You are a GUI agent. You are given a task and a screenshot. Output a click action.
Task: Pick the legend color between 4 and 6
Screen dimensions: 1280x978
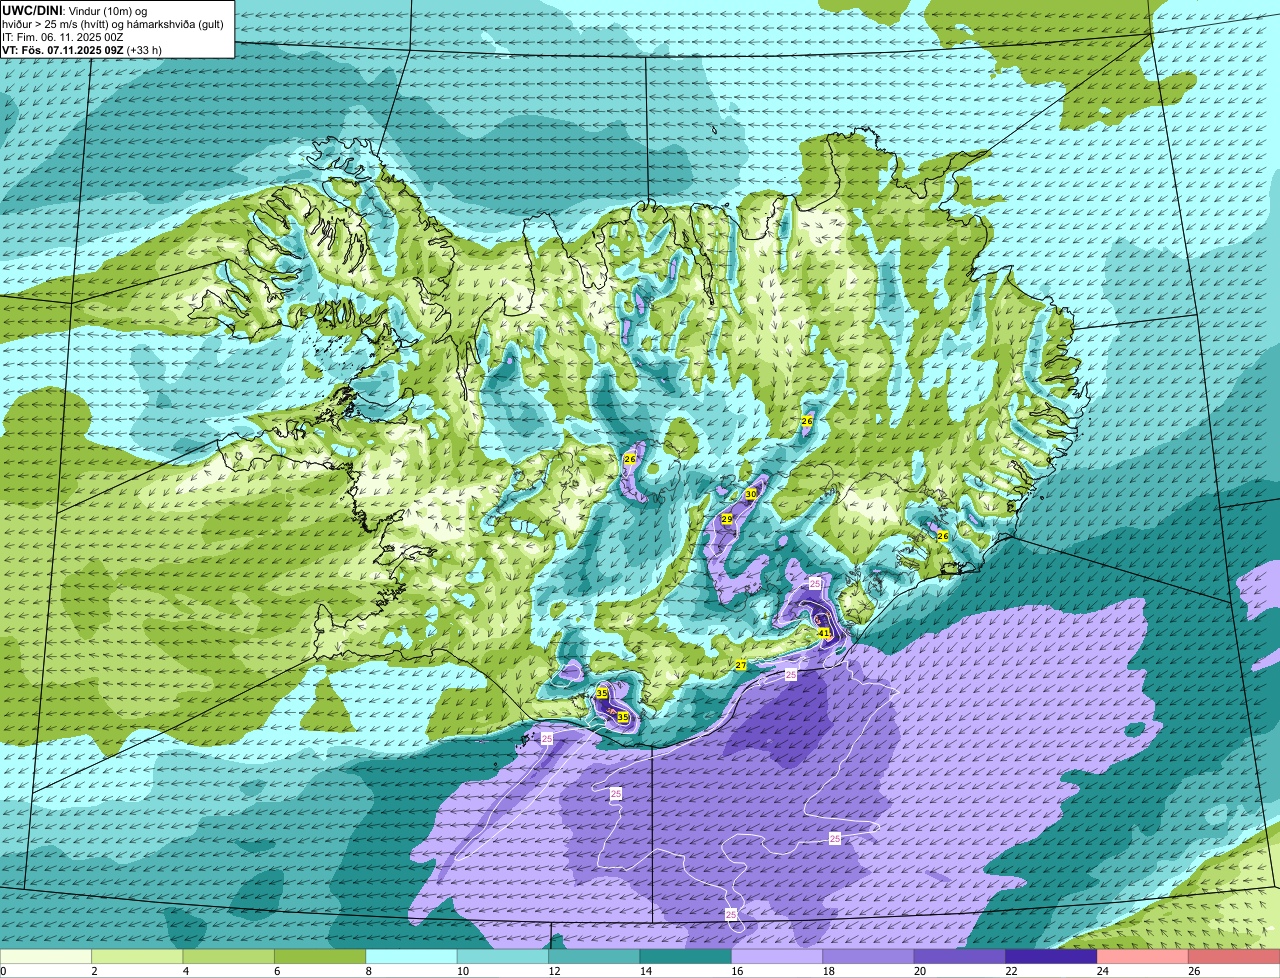coord(229,956)
